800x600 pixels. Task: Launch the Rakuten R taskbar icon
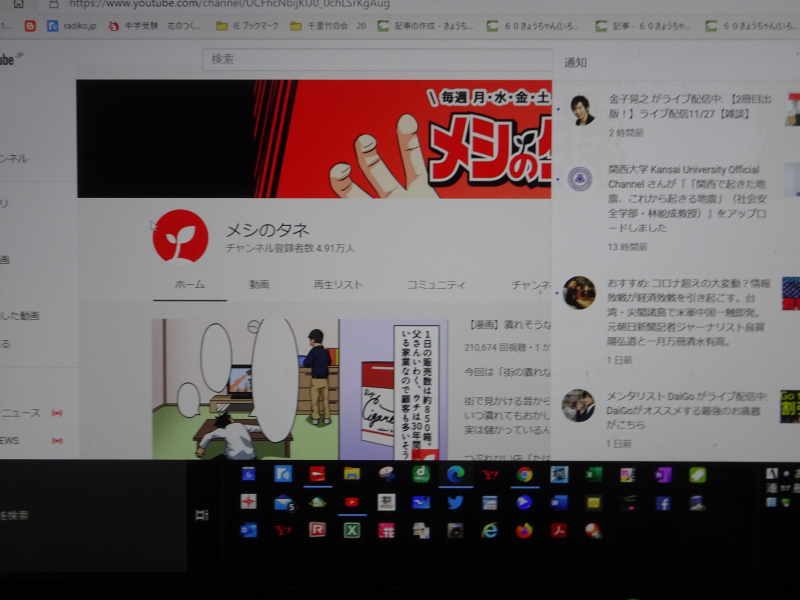[x=317, y=530]
